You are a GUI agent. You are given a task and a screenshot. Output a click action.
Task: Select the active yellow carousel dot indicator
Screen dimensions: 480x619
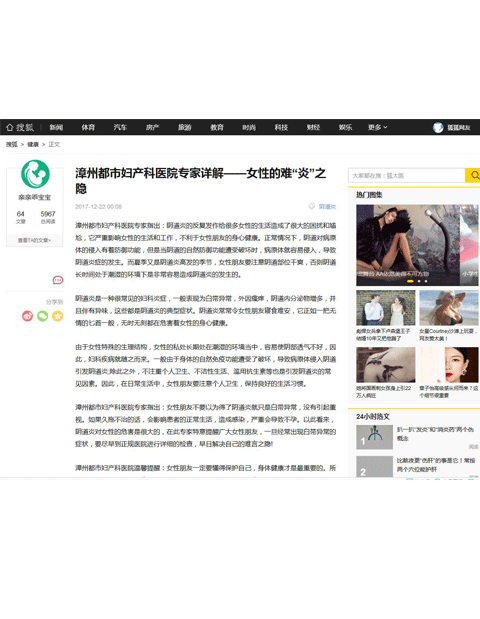pos(410,281)
